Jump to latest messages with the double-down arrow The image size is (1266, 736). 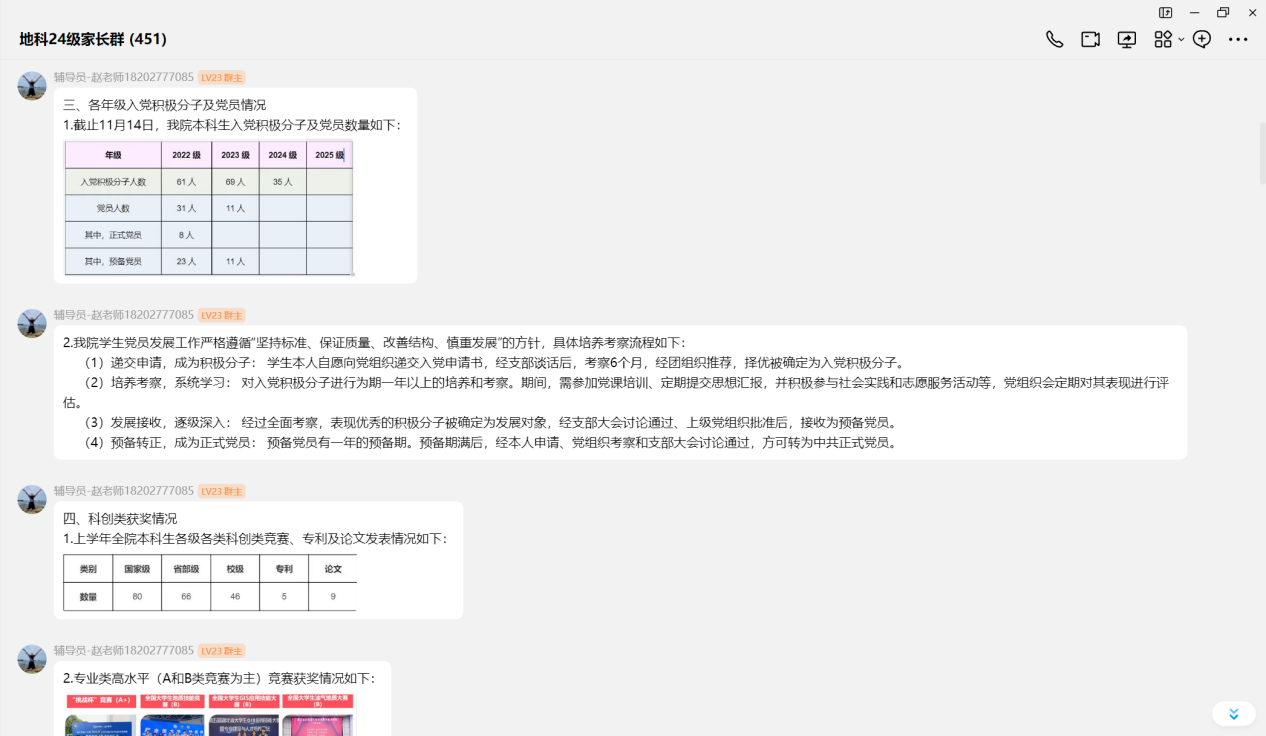pyautogui.click(x=1233, y=714)
